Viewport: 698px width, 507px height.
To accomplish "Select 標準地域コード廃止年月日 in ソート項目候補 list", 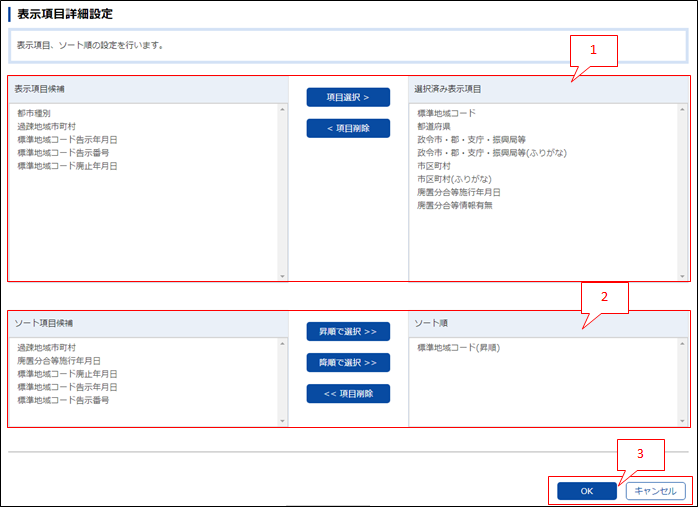I will pyautogui.click(x=67, y=374).
